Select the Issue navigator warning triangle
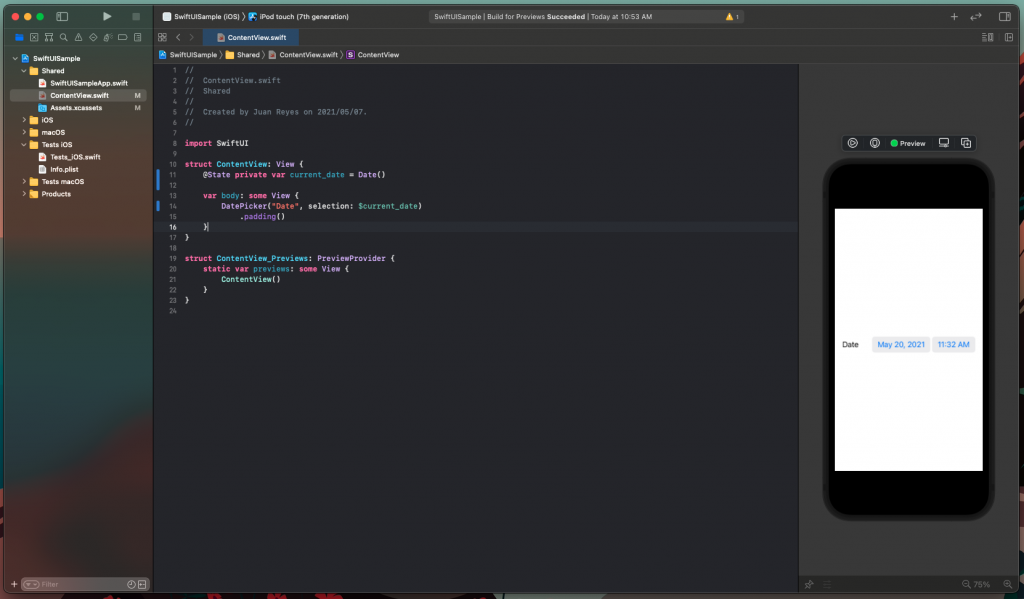This screenshot has height=599, width=1024. coord(79,37)
